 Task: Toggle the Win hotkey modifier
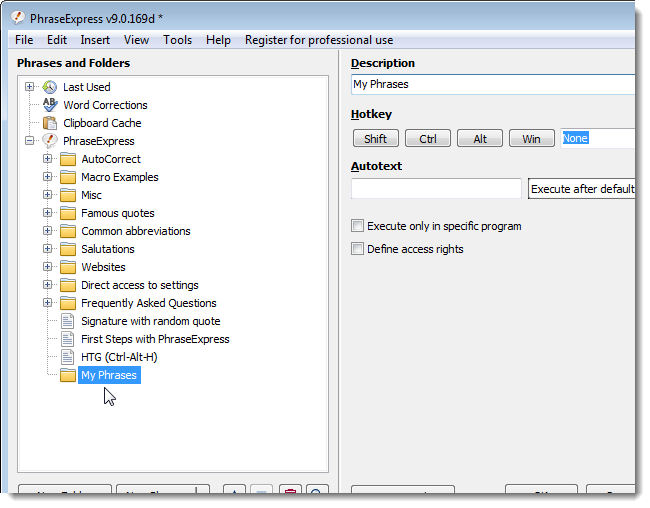pyautogui.click(x=531, y=138)
